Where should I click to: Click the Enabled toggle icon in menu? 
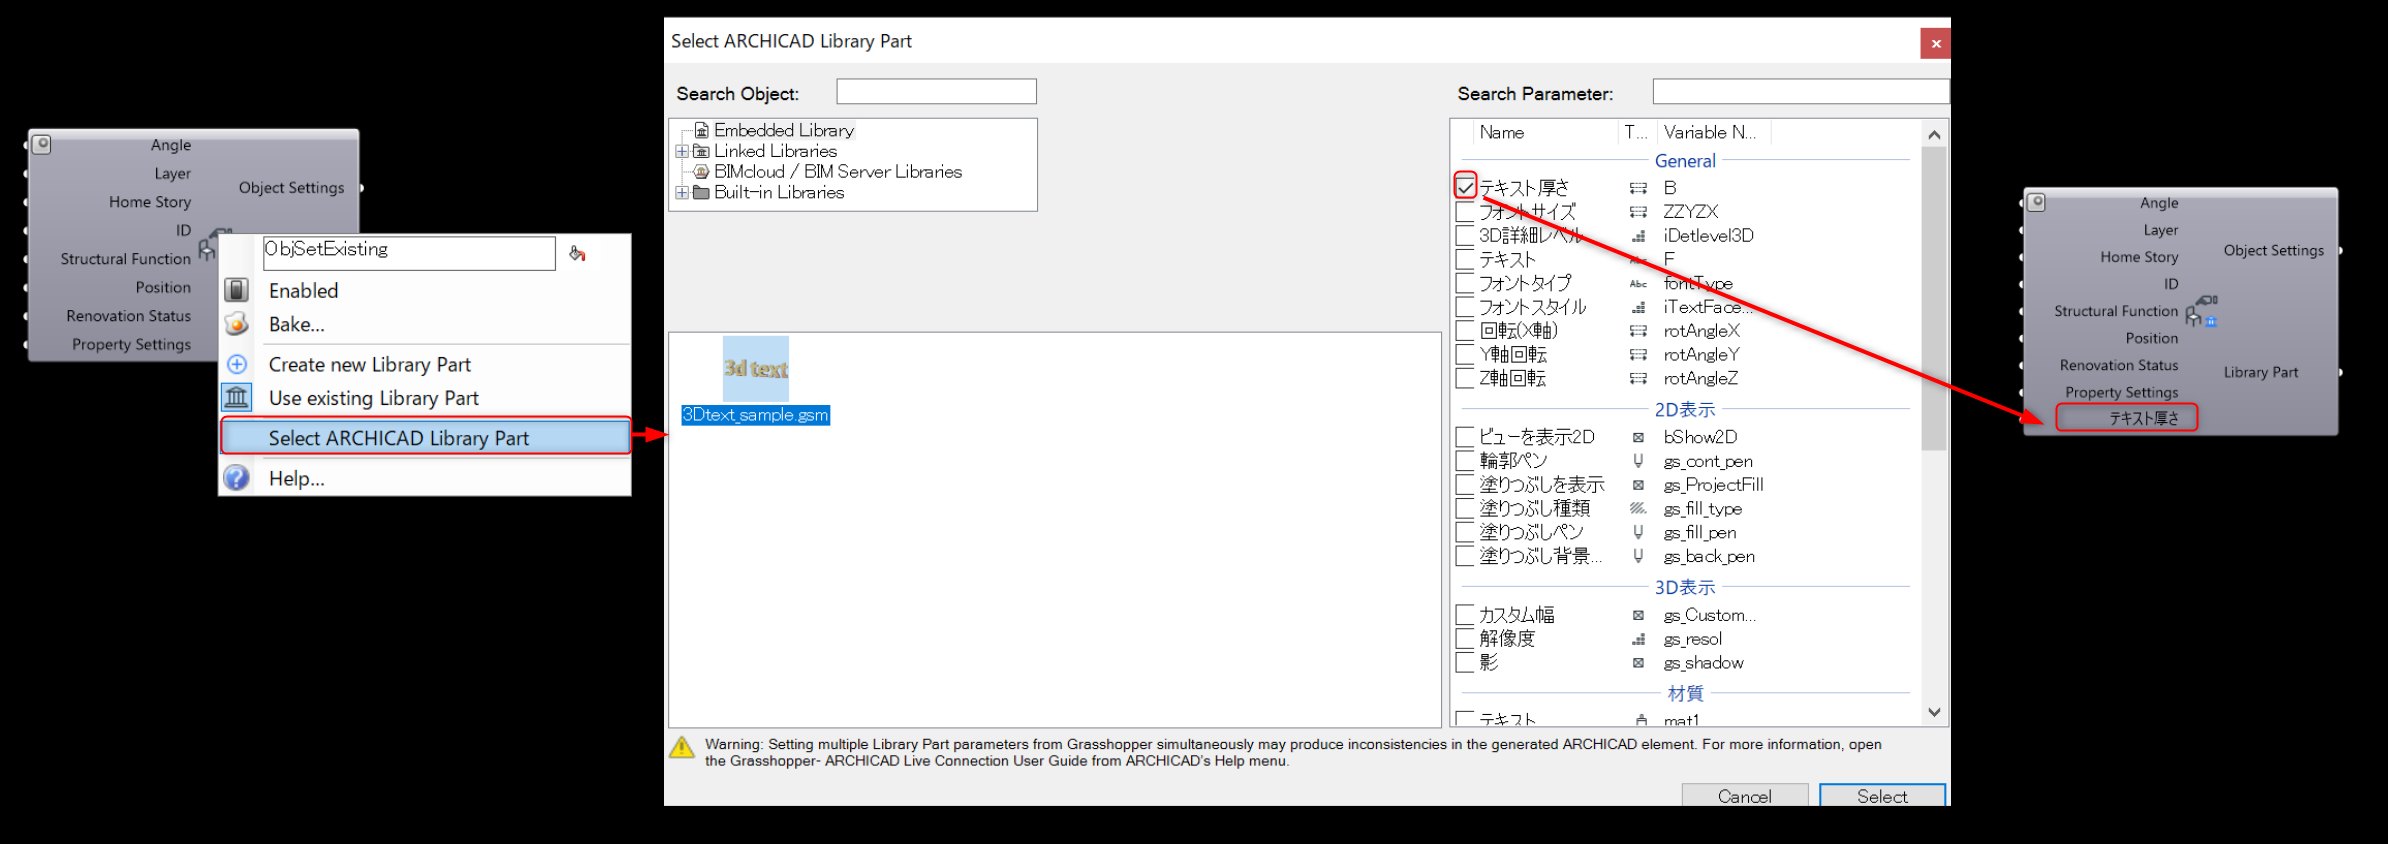pyautogui.click(x=237, y=290)
